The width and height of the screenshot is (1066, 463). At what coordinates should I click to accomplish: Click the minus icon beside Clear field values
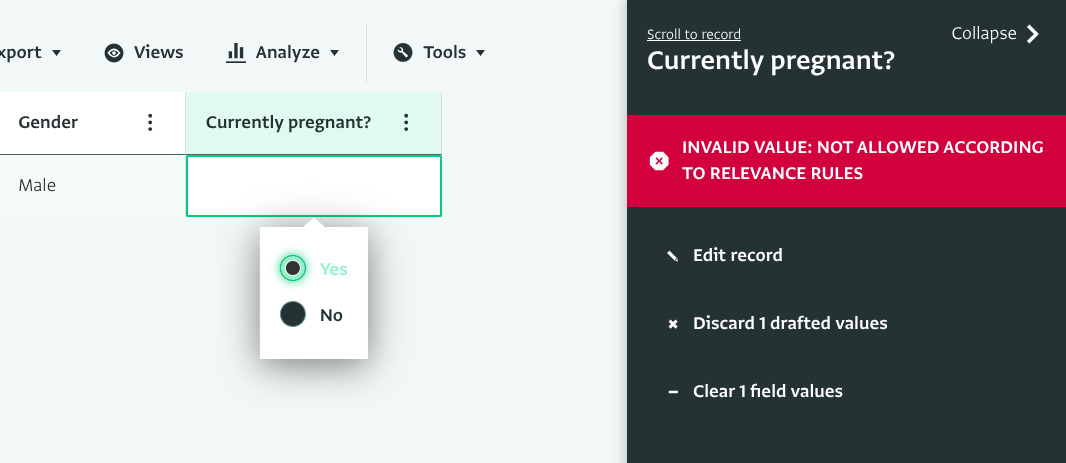point(673,392)
